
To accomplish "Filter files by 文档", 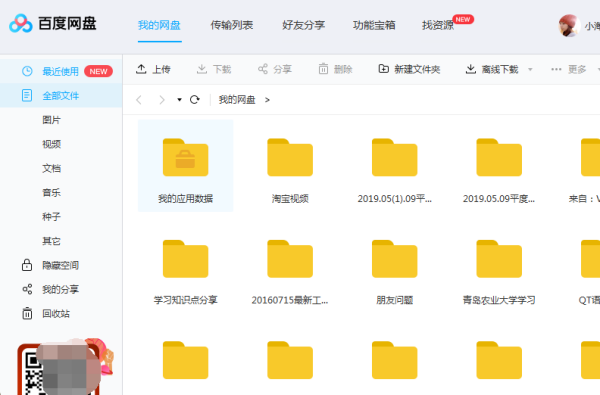I will pyautogui.click(x=51, y=168).
